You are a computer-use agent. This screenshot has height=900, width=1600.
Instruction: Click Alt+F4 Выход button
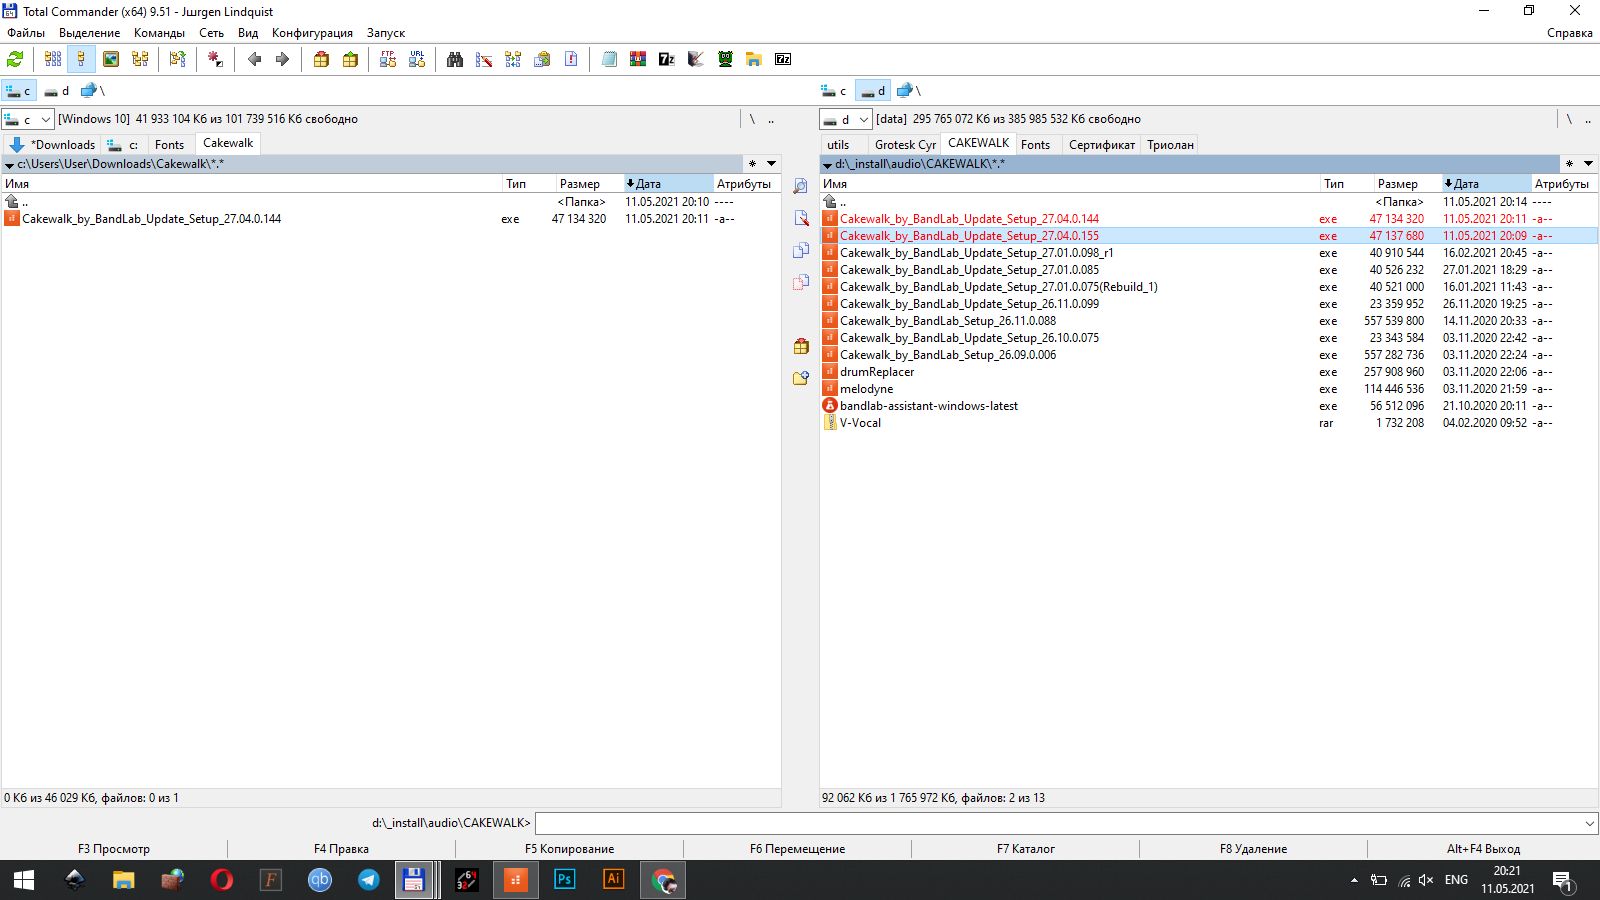(1483, 849)
